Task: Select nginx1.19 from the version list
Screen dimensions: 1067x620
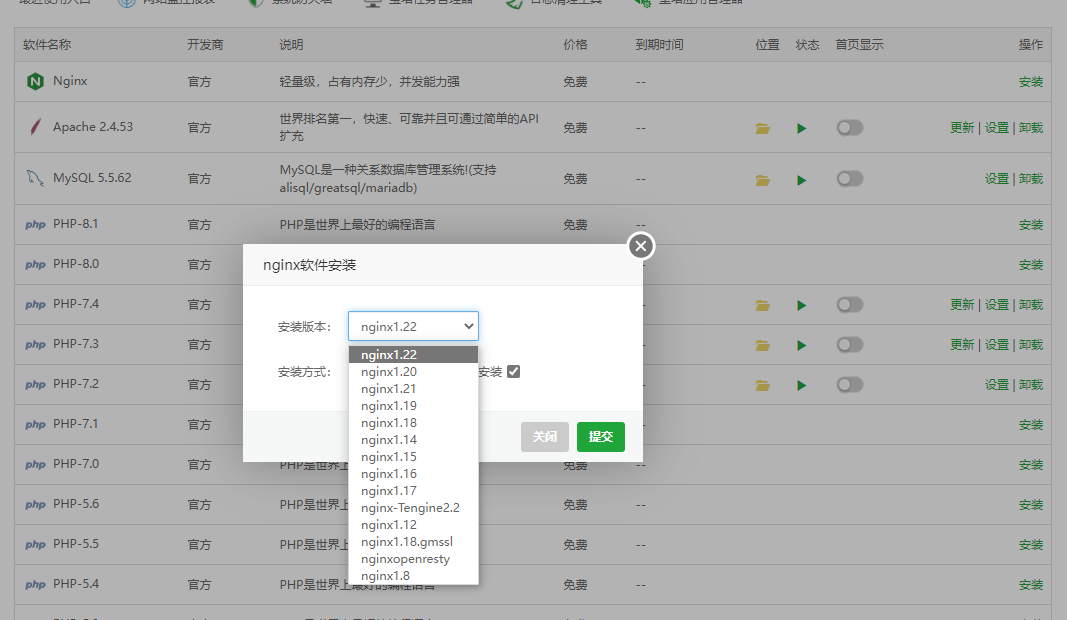Action: (413, 406)
